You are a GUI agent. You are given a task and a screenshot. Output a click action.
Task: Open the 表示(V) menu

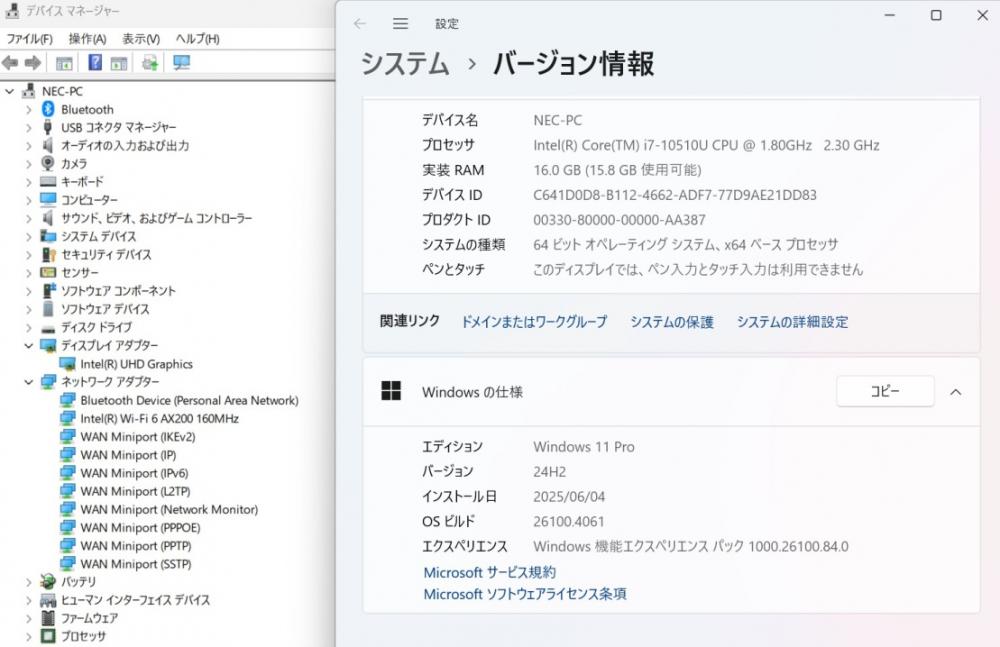pos(141,39)
